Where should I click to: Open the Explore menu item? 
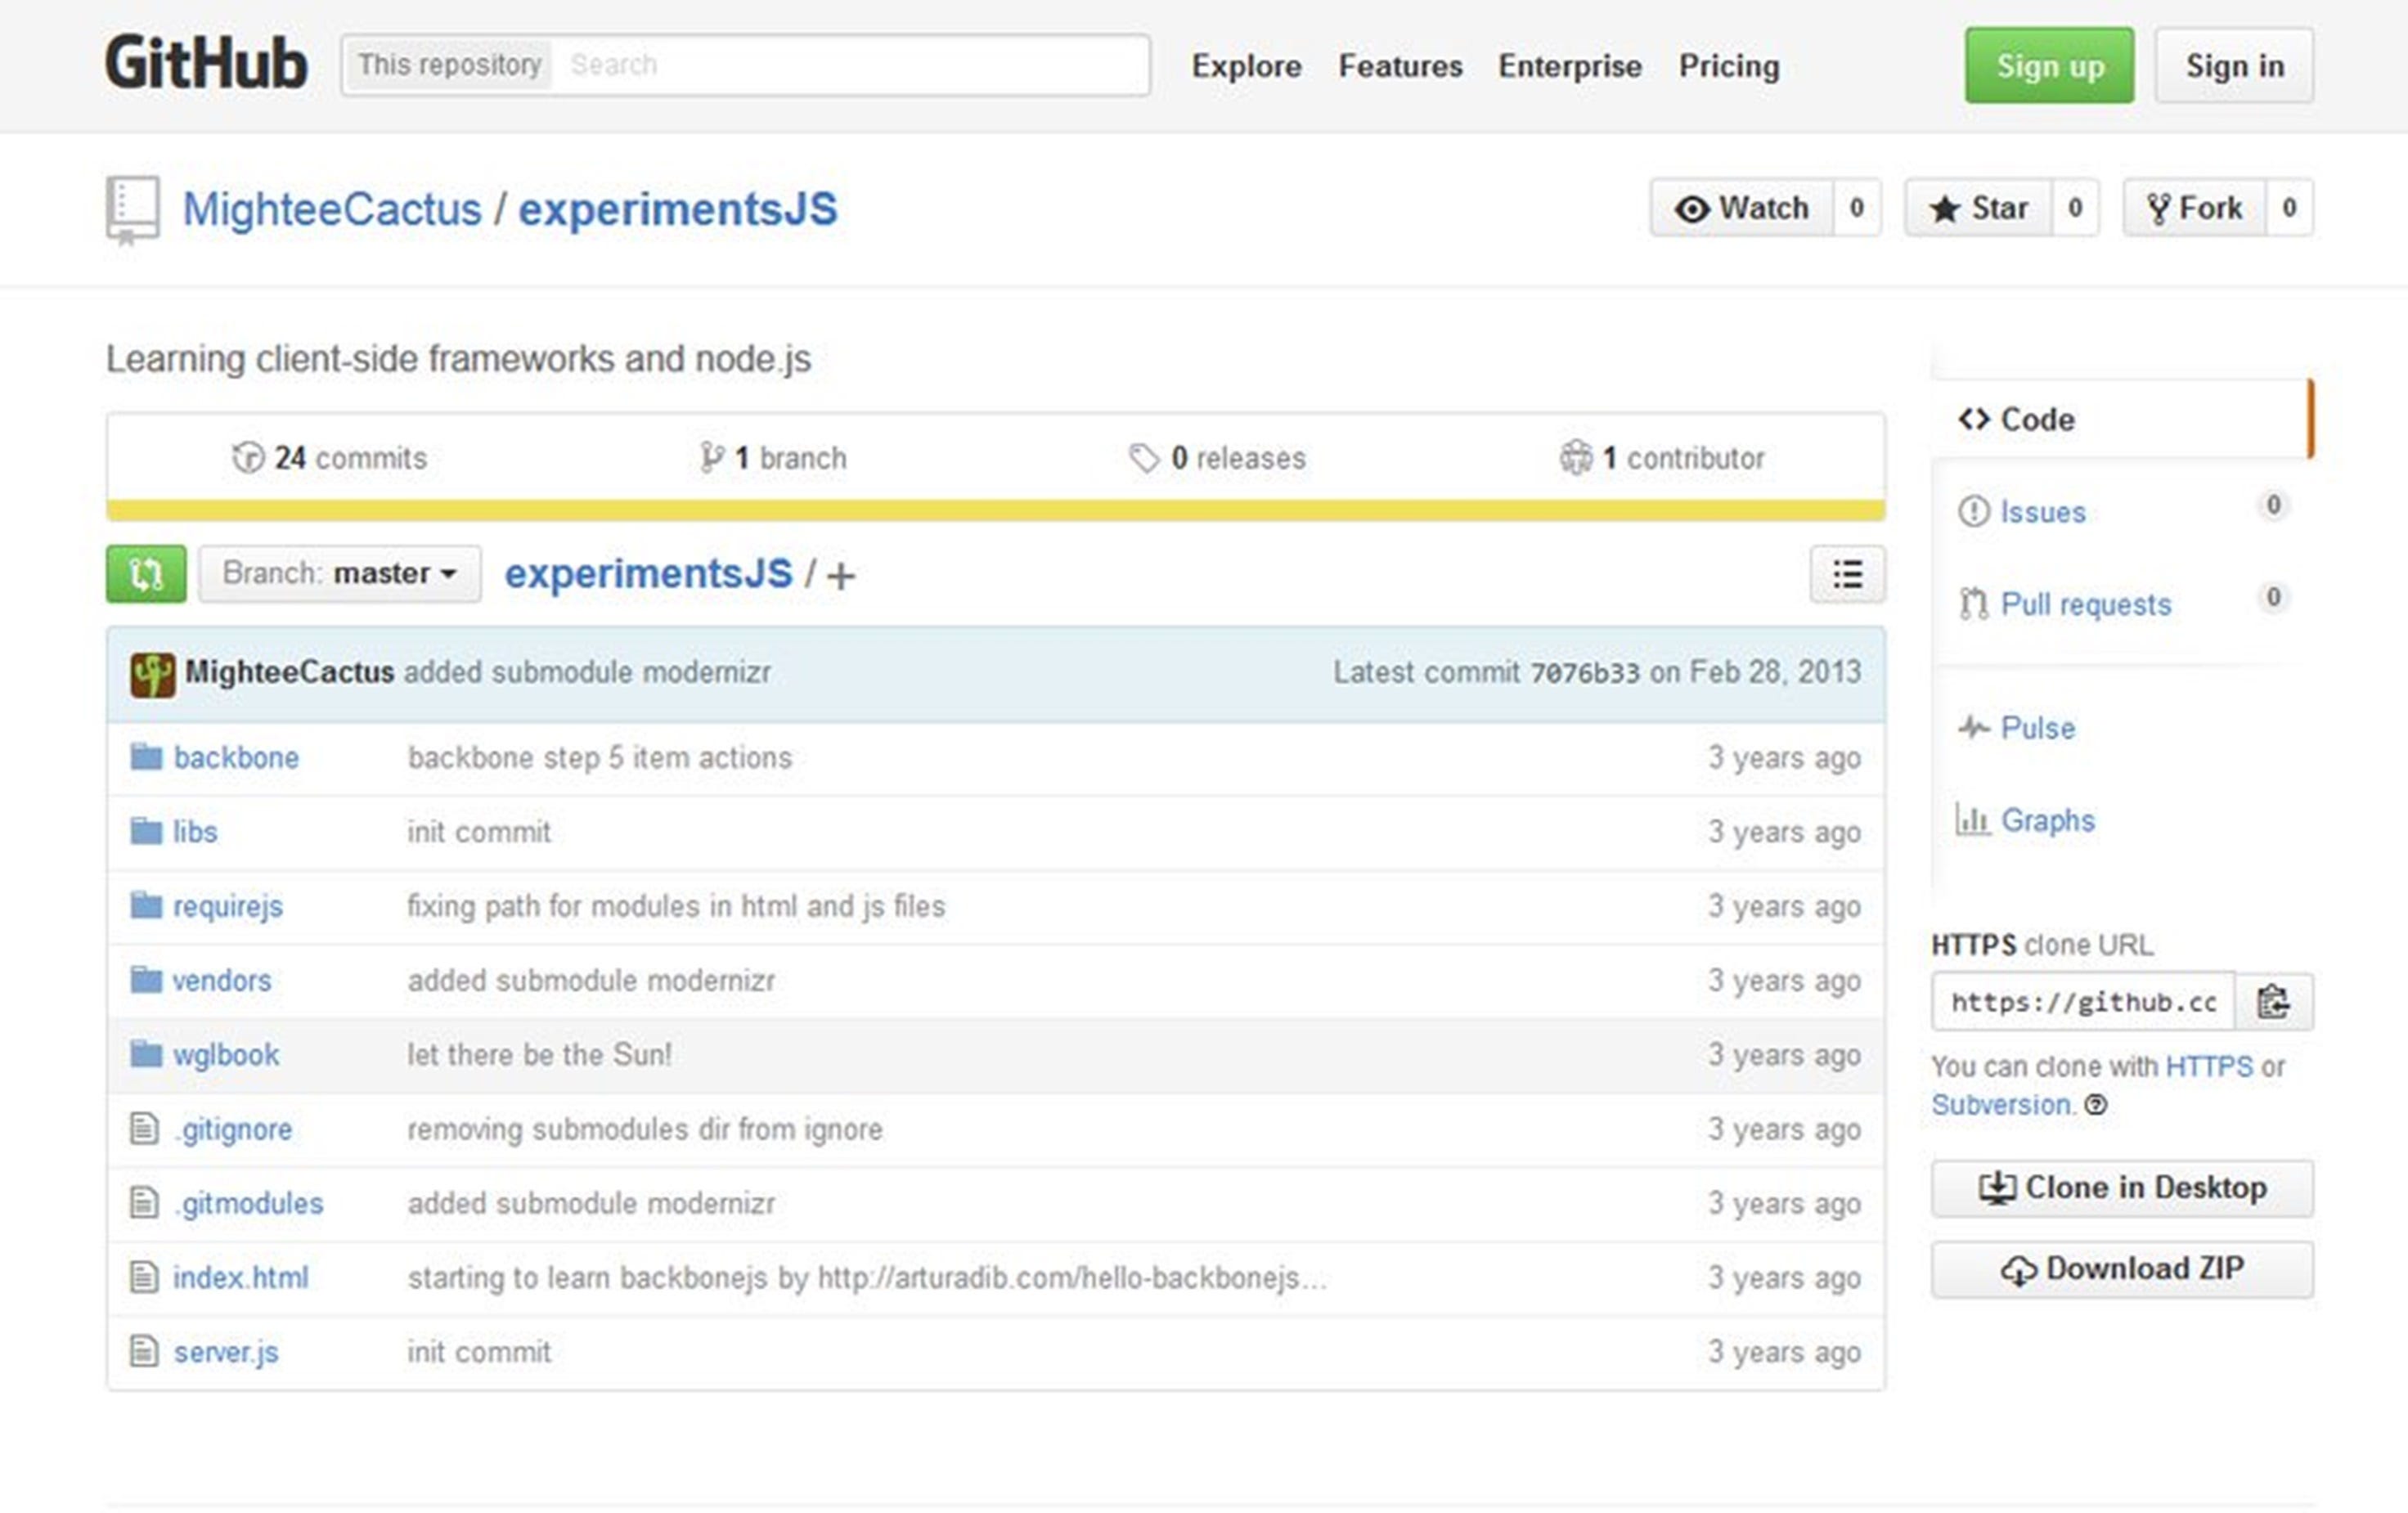coord(1246,66)
